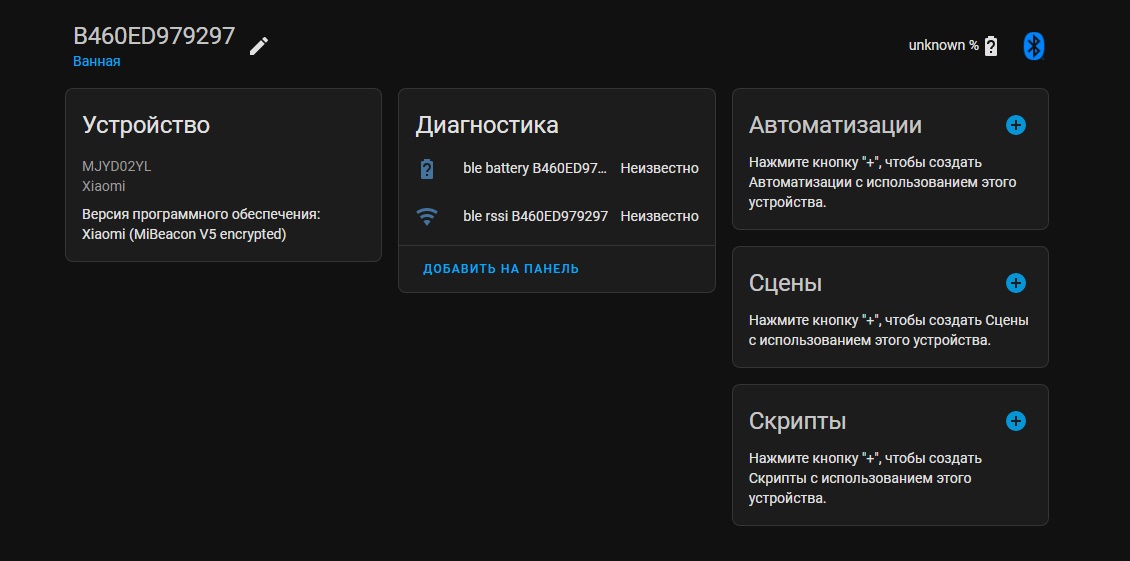This screenshot has height=561, width=1130.
Task: Open the Ванная area link
Action: (97, 61)
